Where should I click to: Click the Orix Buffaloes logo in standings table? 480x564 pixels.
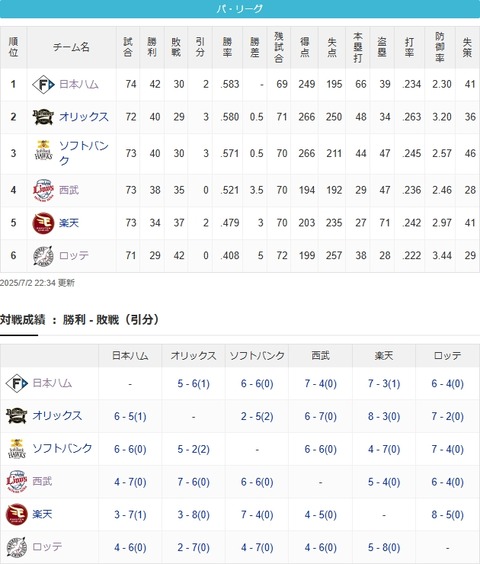pos(43,117)
